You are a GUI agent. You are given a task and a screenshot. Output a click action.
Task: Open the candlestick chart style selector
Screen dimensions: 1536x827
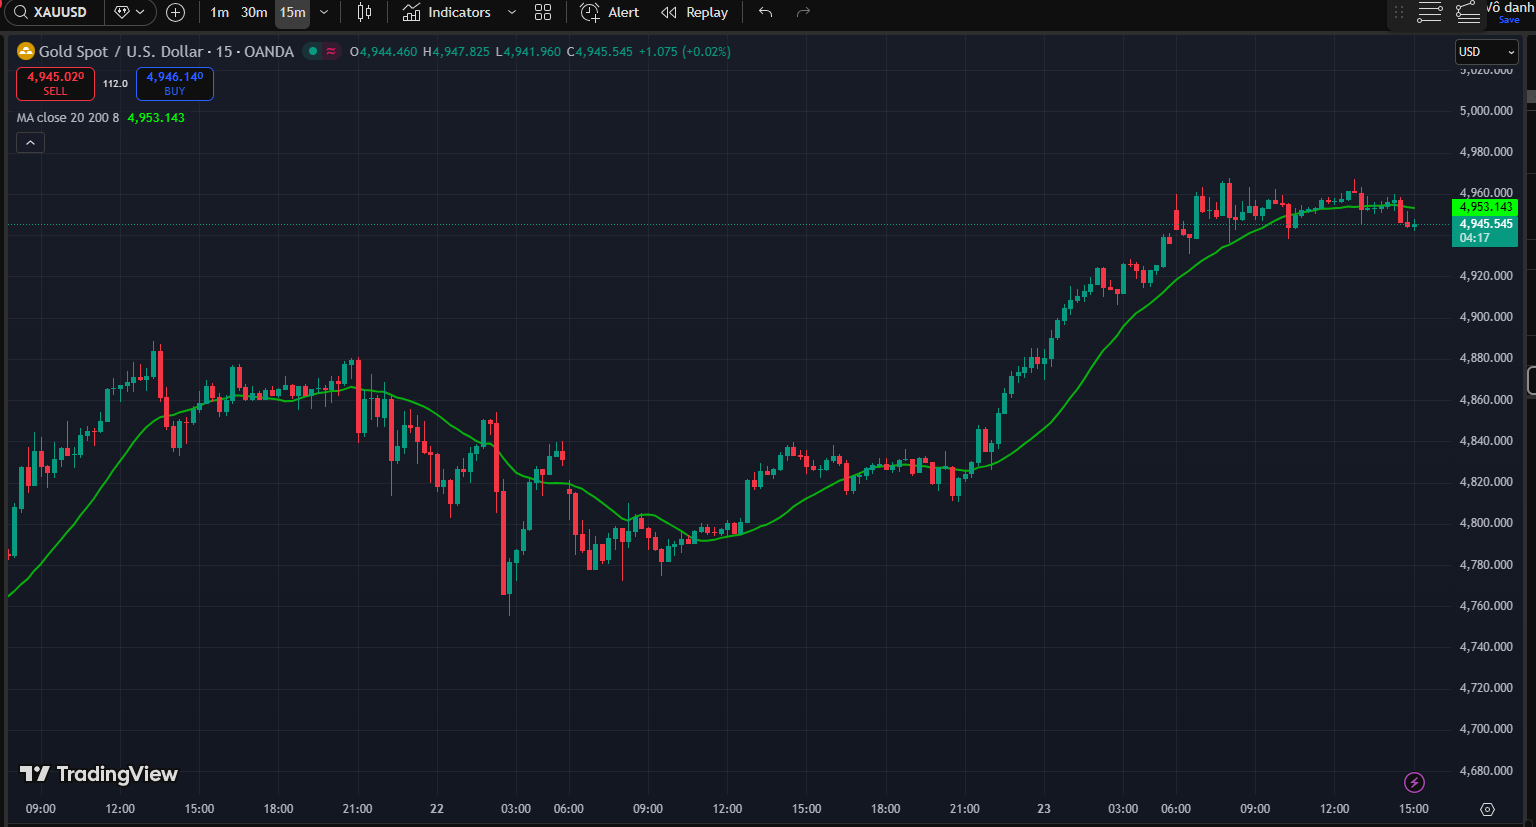(364, 12)
